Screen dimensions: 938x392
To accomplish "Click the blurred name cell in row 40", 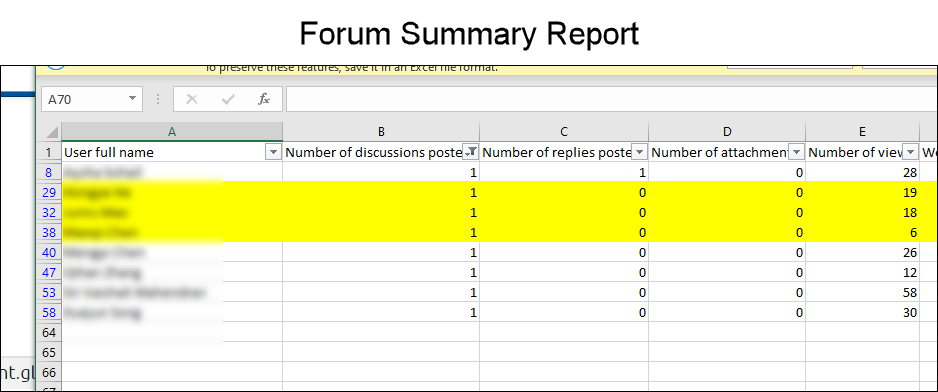I will point(172,253).
